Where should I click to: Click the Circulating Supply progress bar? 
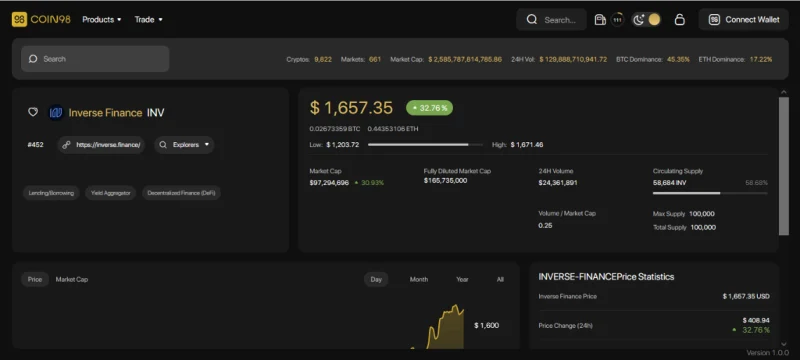[x=710, y=193]
